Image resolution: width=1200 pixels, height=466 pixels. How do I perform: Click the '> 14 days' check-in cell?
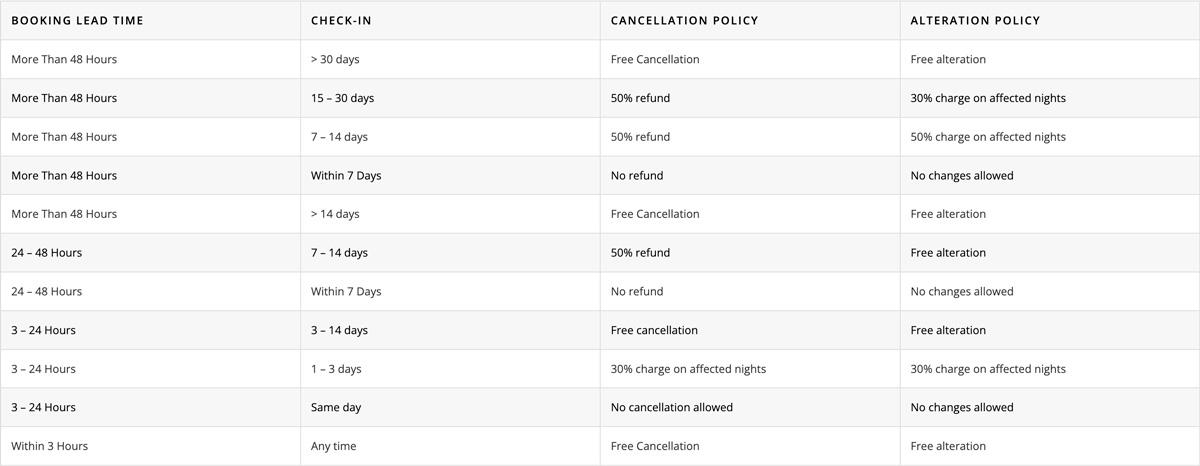coord(335,214)
